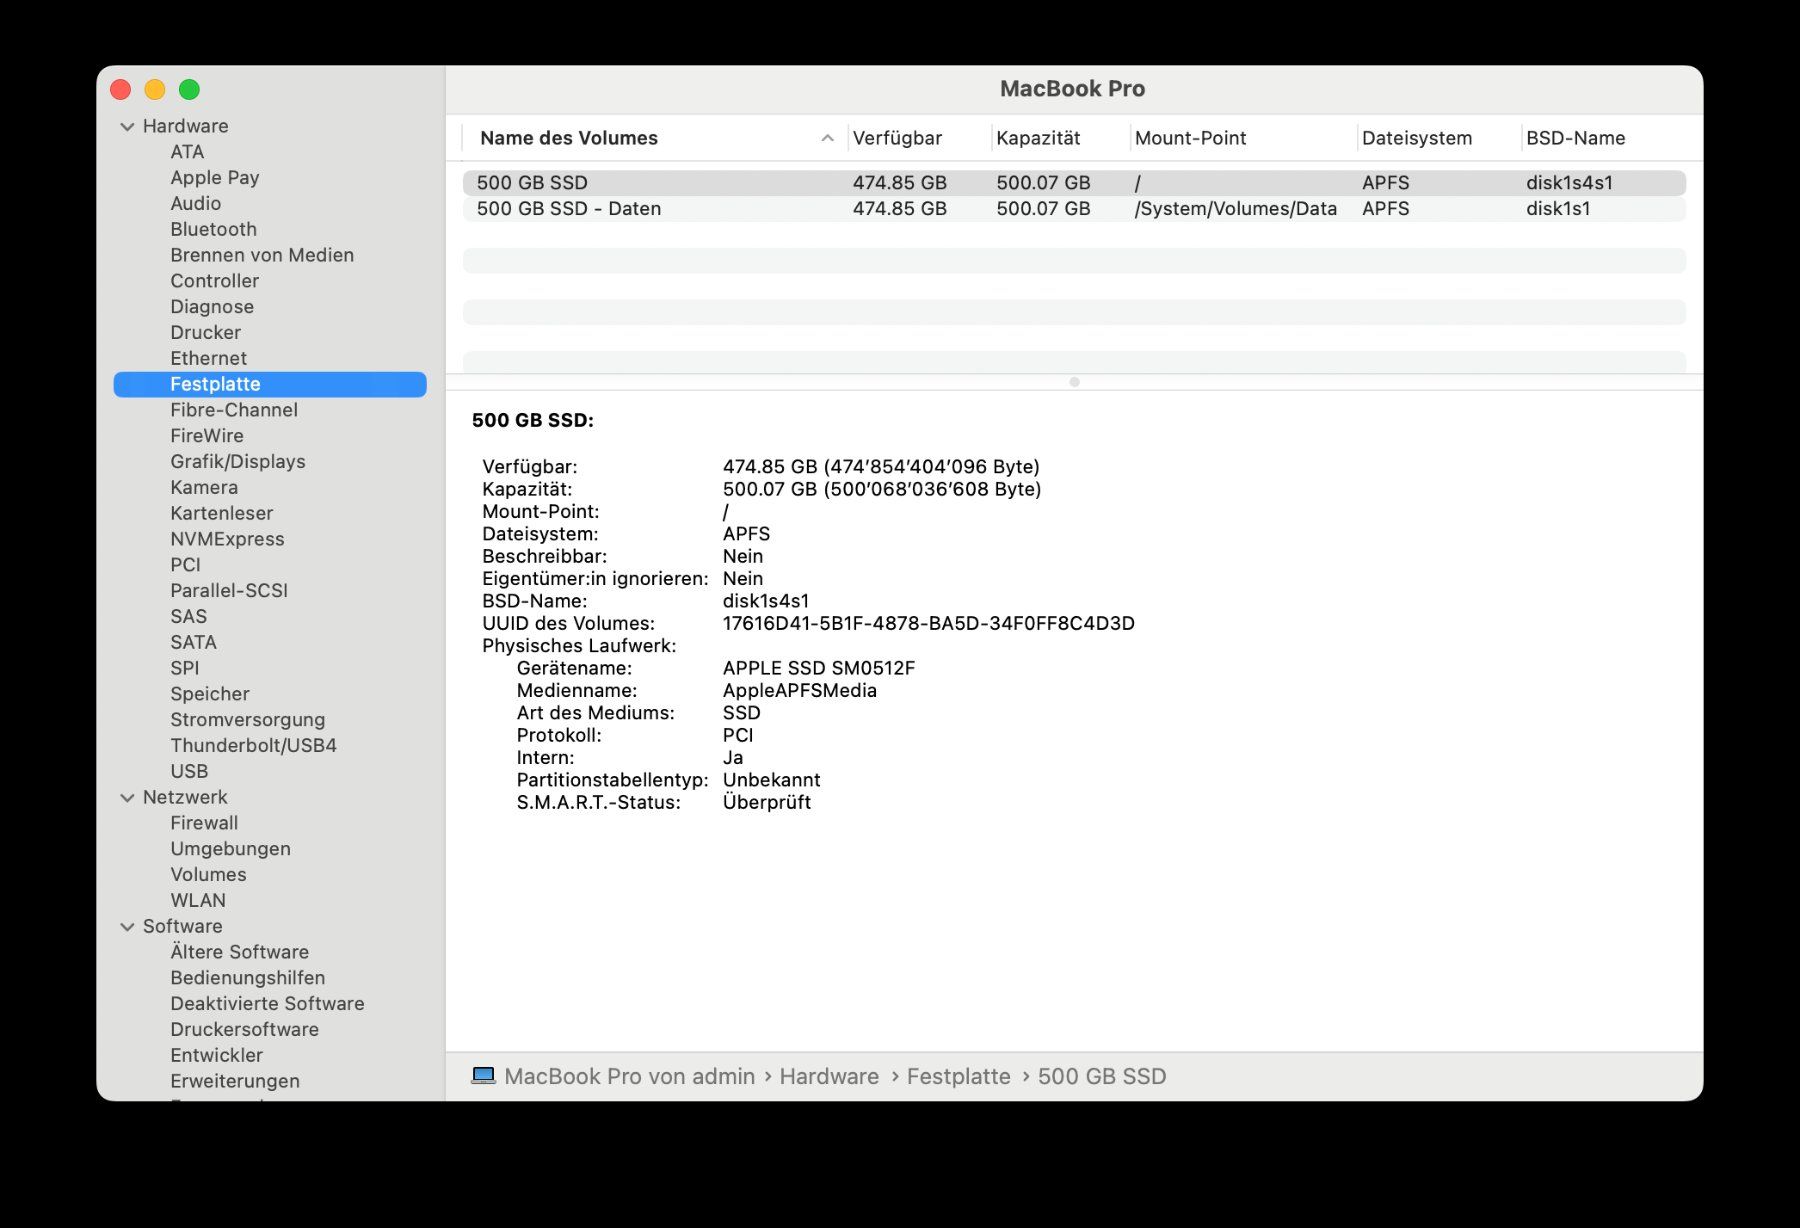Screen dimensions: 1800x1228
Task: Select Bluetooth in the sidebar
Action: click(x=213, y=229)
